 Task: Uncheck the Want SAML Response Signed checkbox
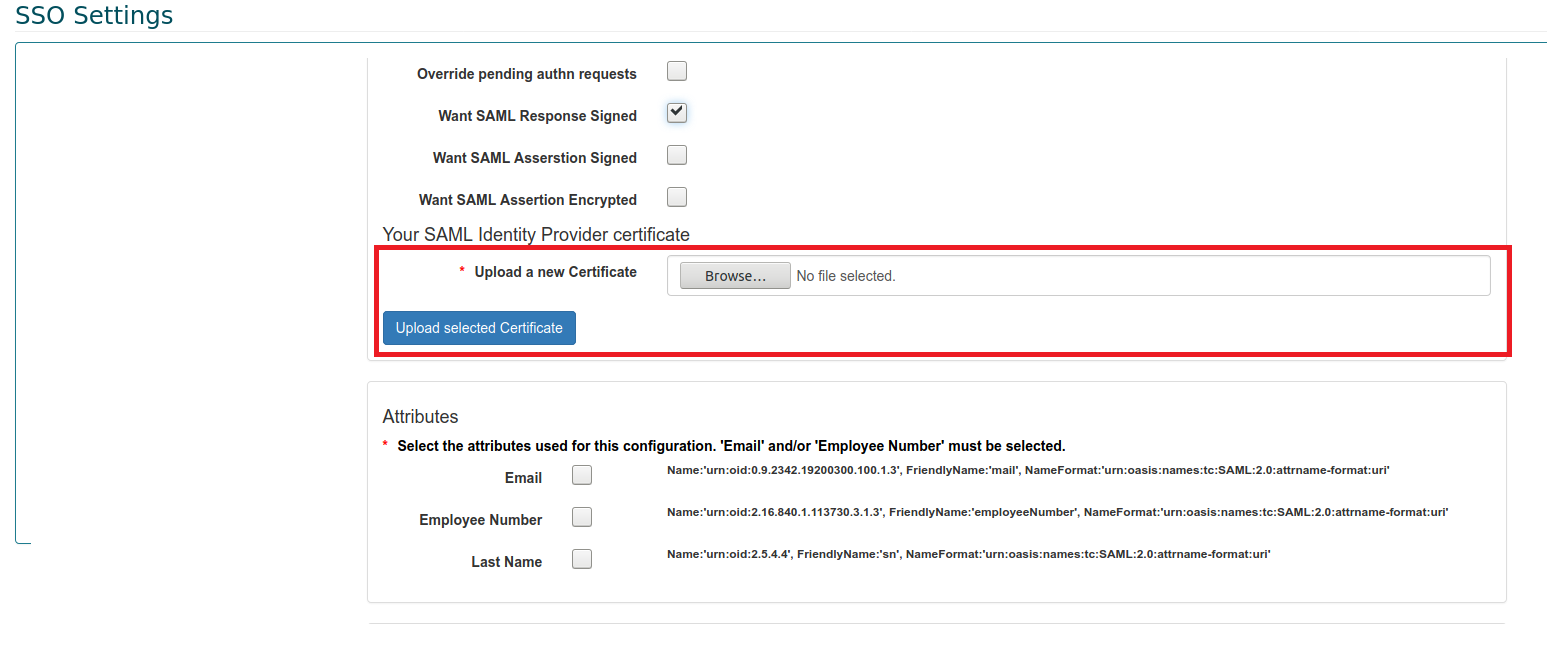[x=677, y=113]
